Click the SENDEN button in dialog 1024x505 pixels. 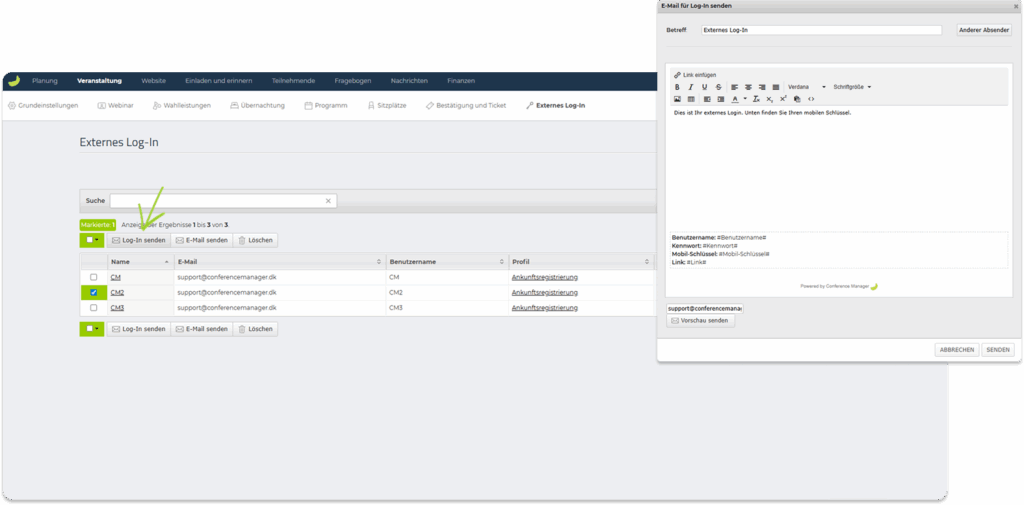(997, 350)
